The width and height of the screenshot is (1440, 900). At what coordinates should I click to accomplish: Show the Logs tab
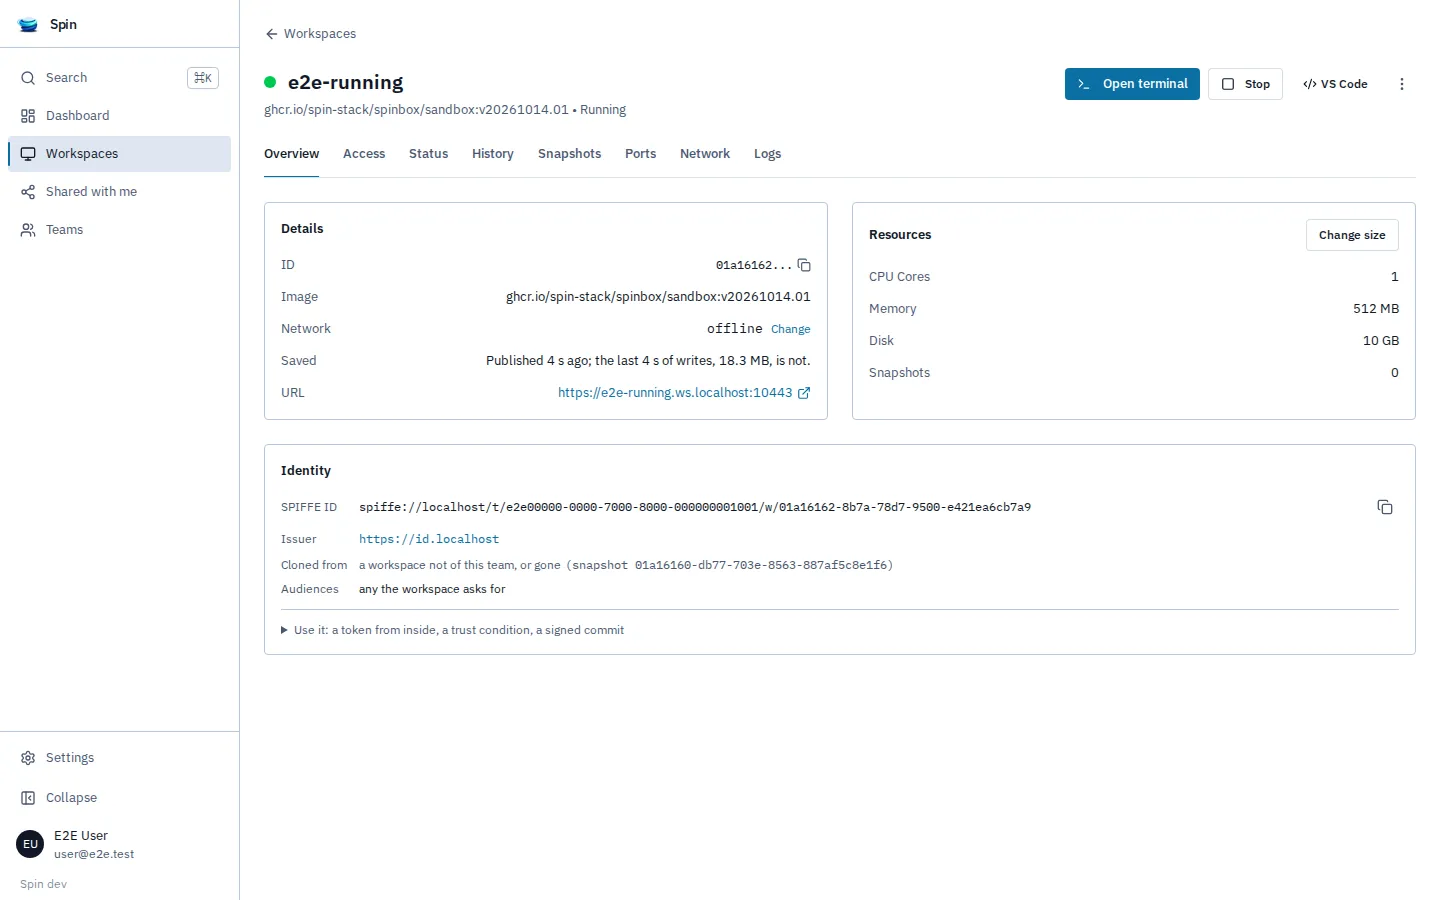click(x=767, y=154)
